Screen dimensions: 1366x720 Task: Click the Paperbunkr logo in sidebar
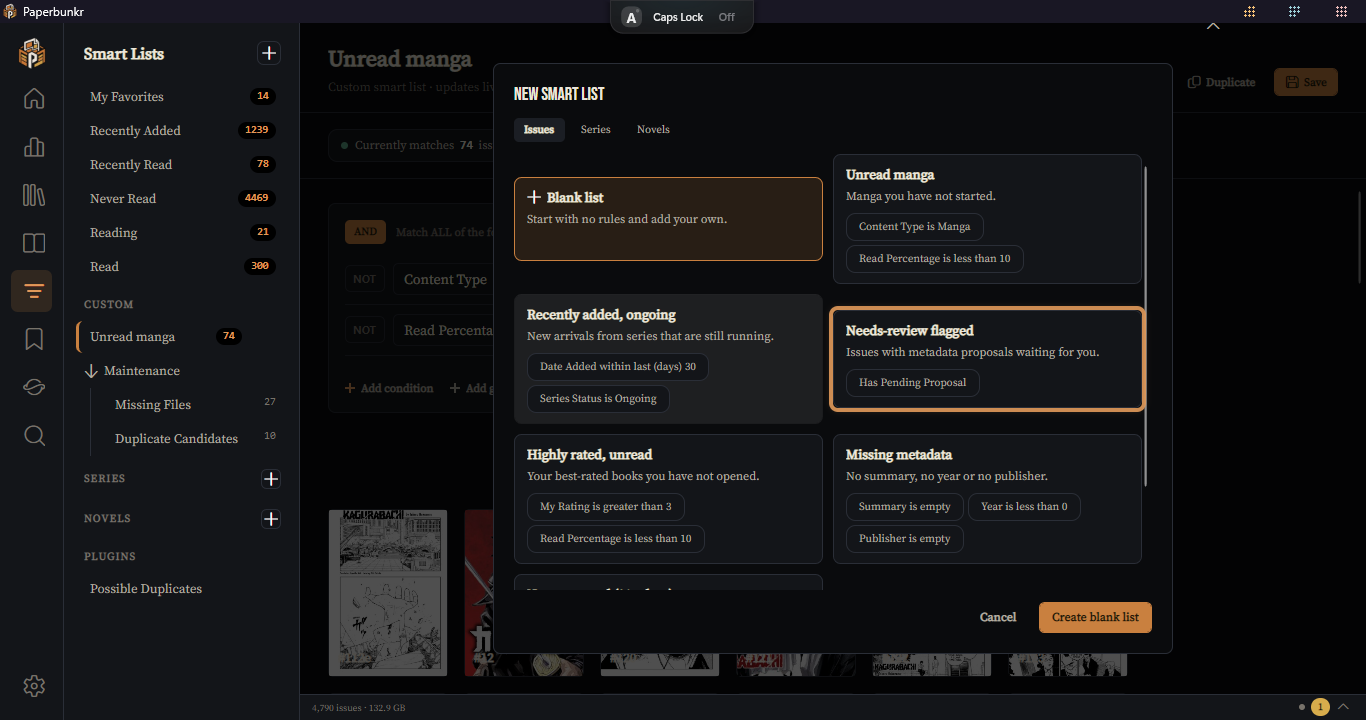32,53
